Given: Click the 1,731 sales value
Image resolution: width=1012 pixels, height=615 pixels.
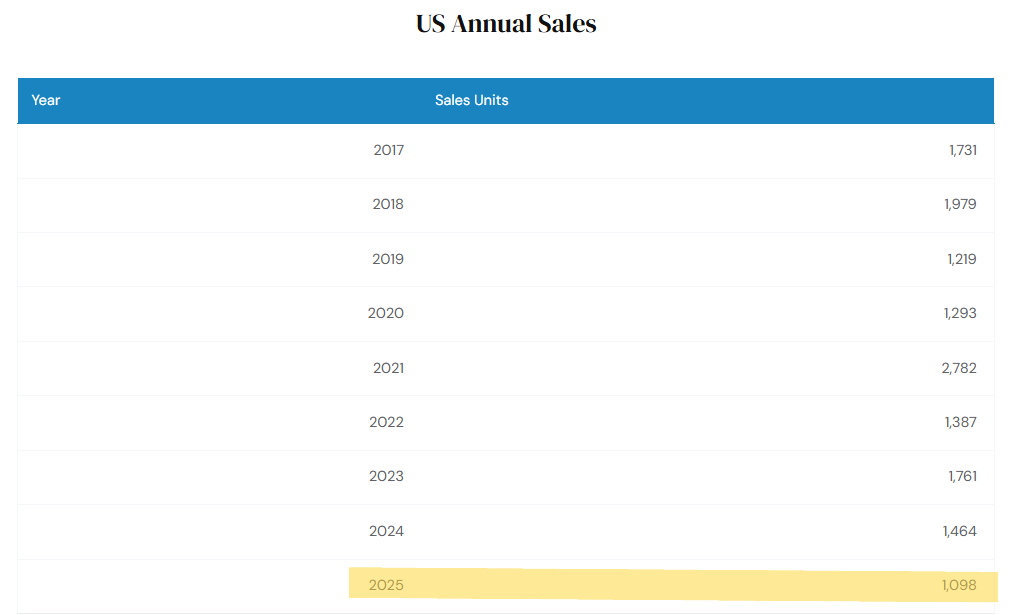Looking at the screenshot, I should (962, 150).
